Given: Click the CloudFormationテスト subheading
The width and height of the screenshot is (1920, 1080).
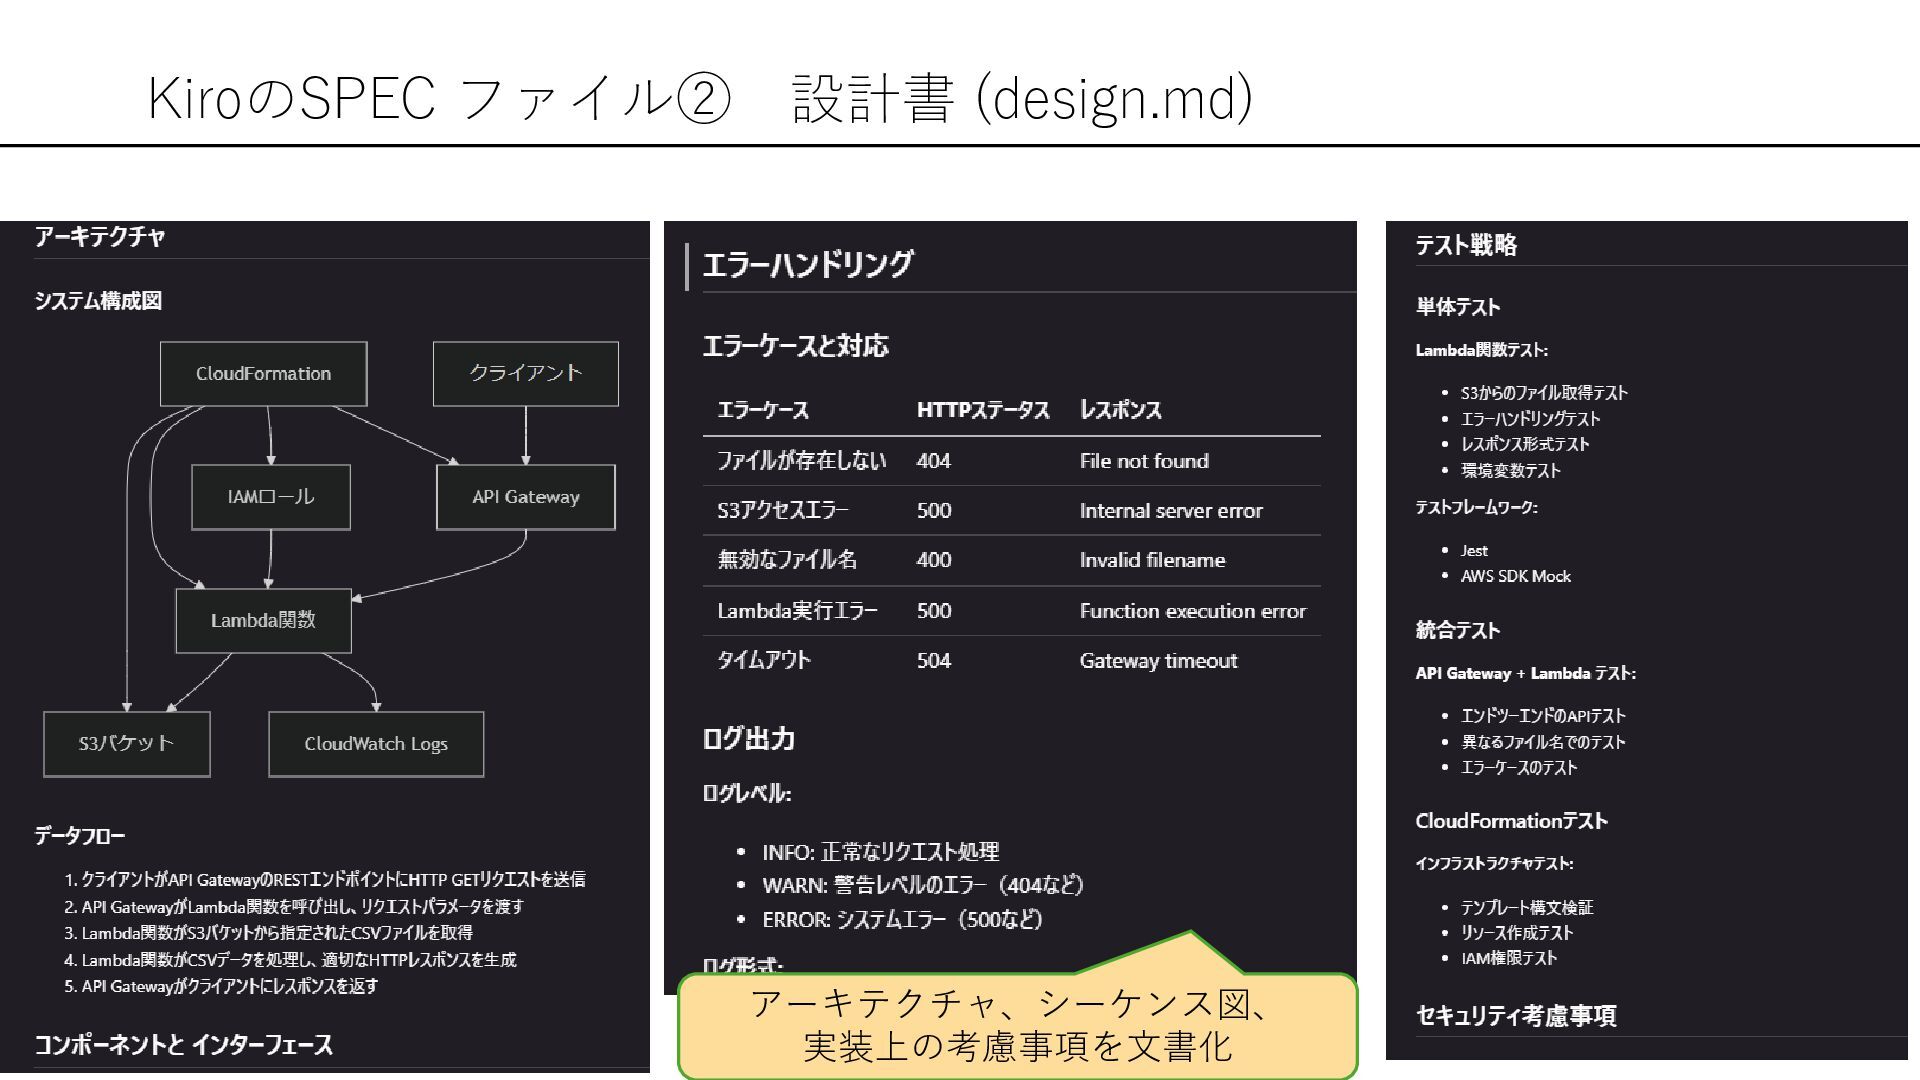Looking at the screenshot, I should pyautogui.click(x=1511, y=821).
